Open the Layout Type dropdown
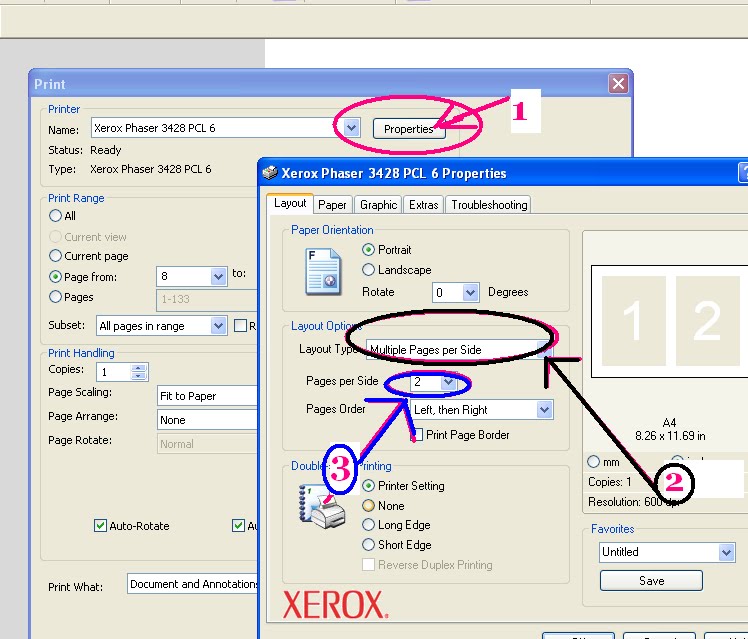This screenshot has width=748, height=639. 544,350
